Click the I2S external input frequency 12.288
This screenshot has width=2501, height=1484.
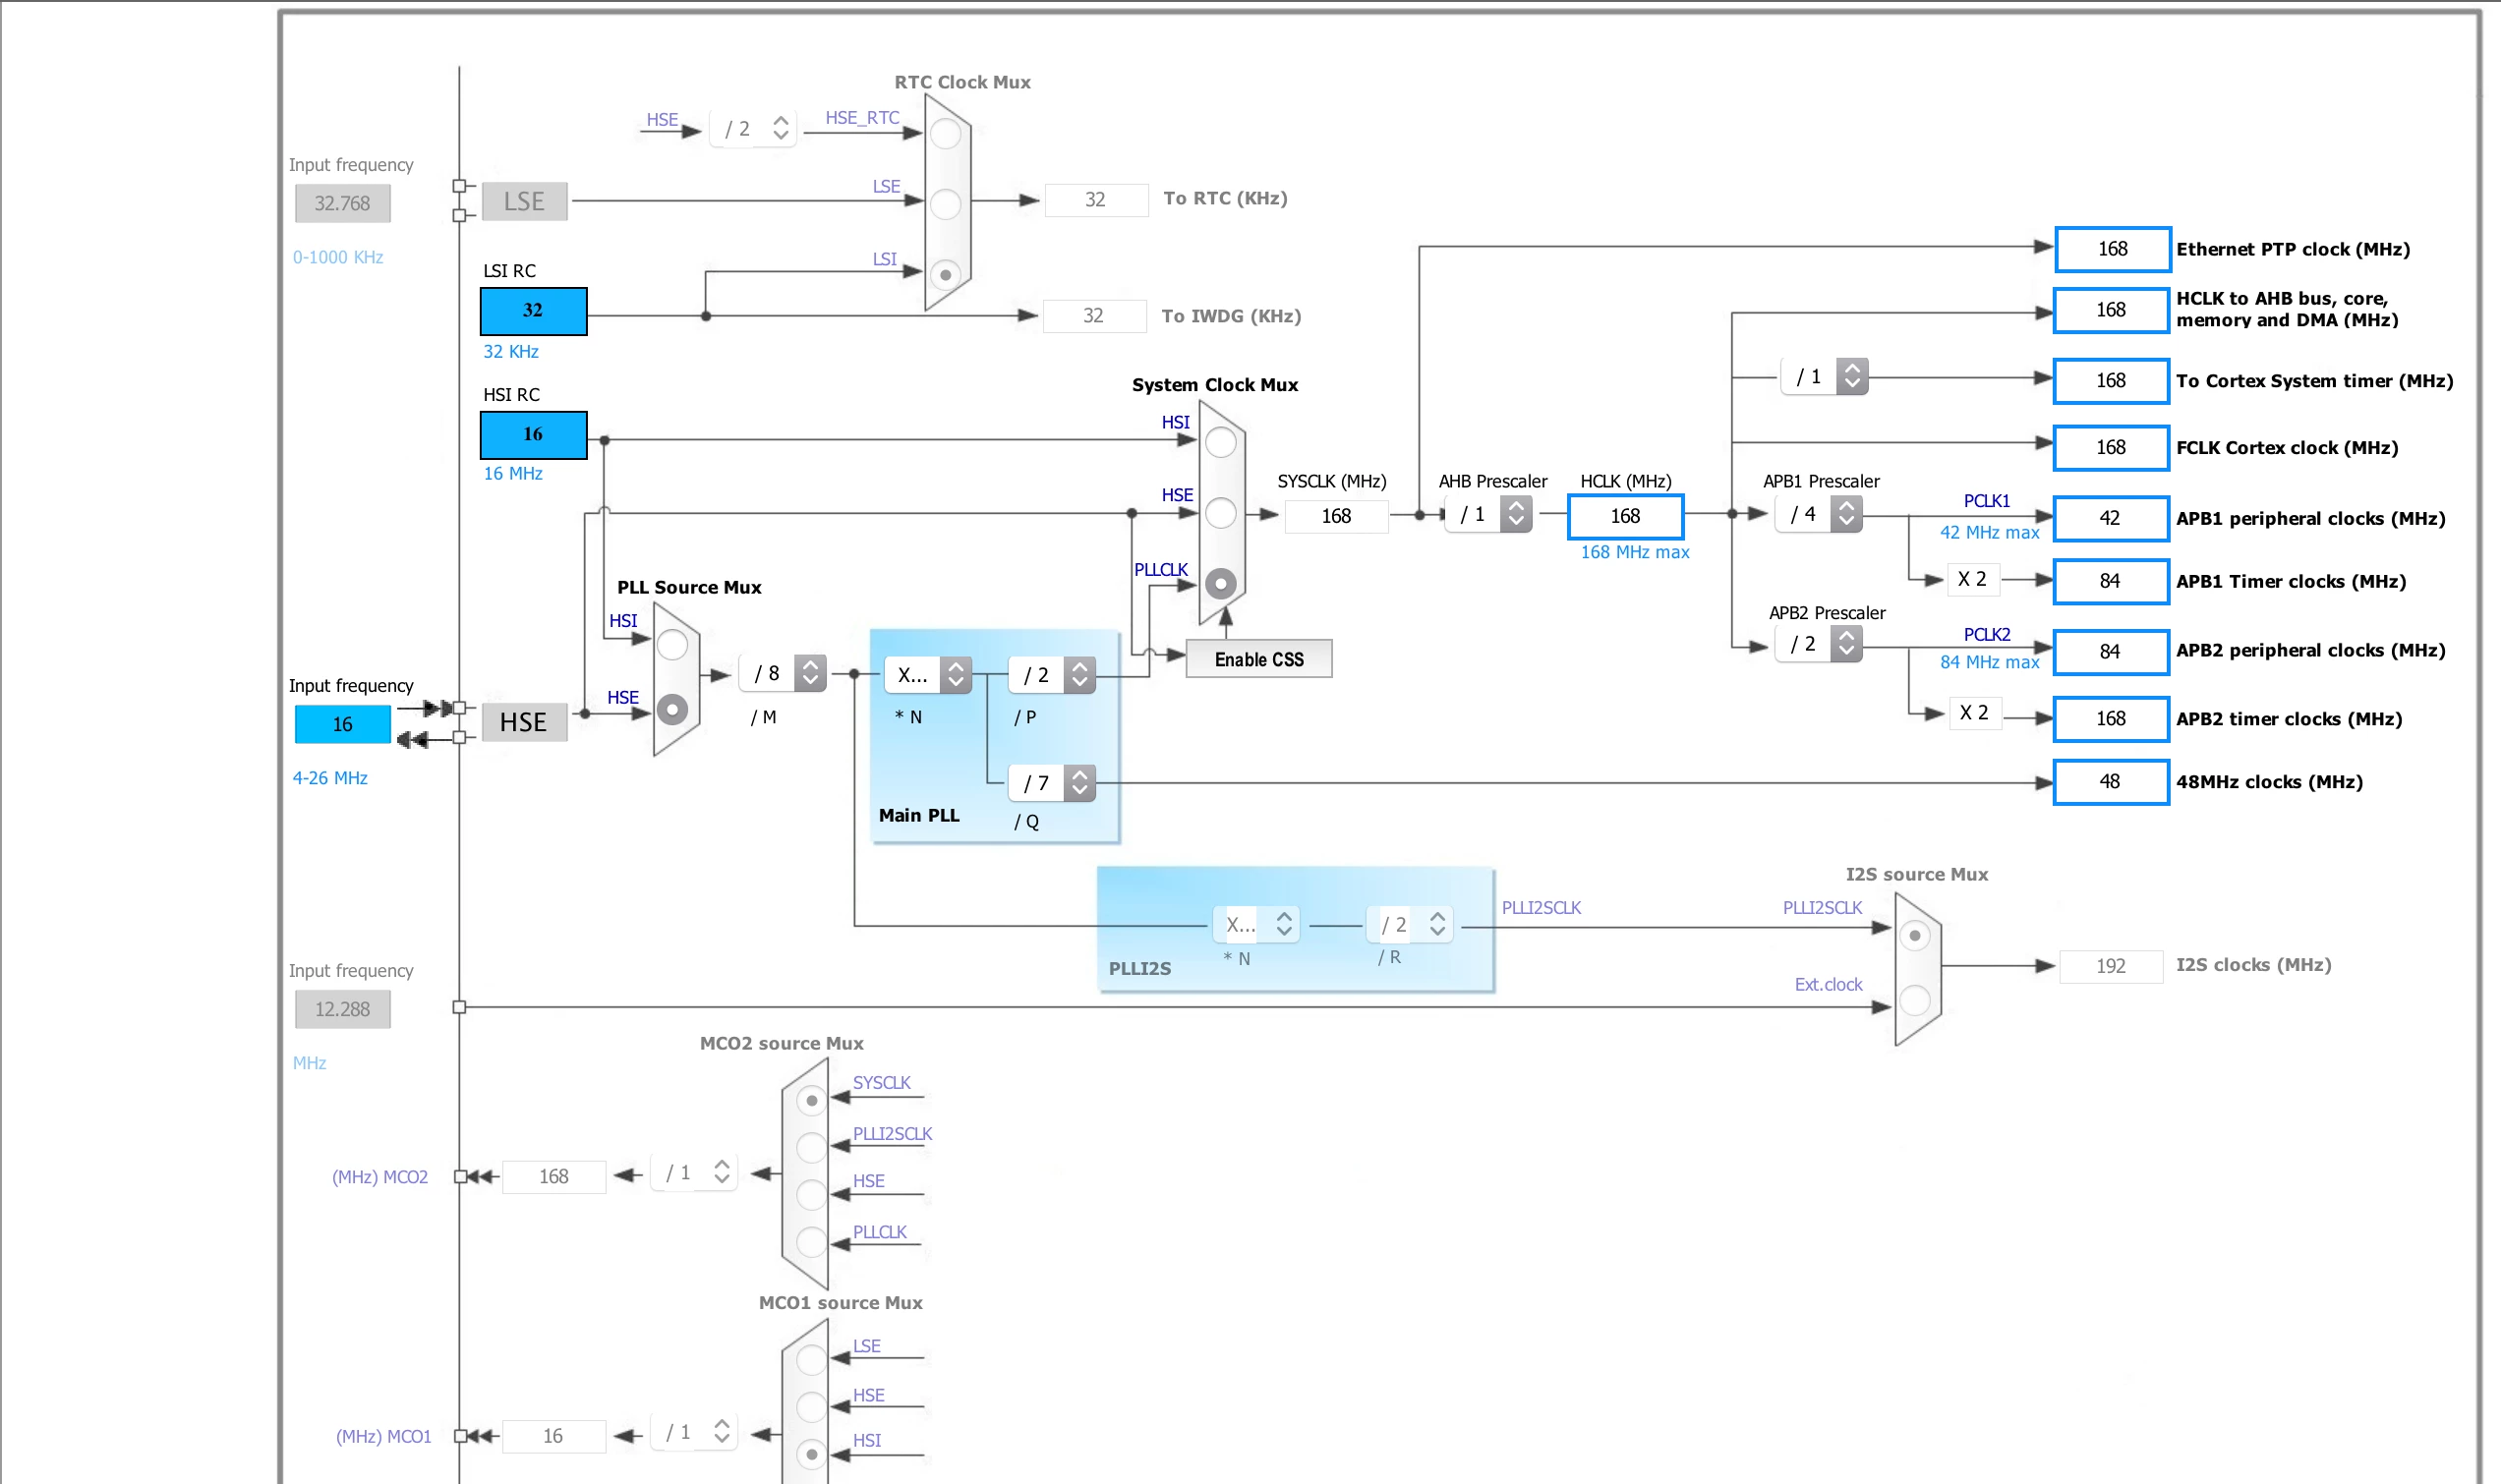pos(343,1010)
